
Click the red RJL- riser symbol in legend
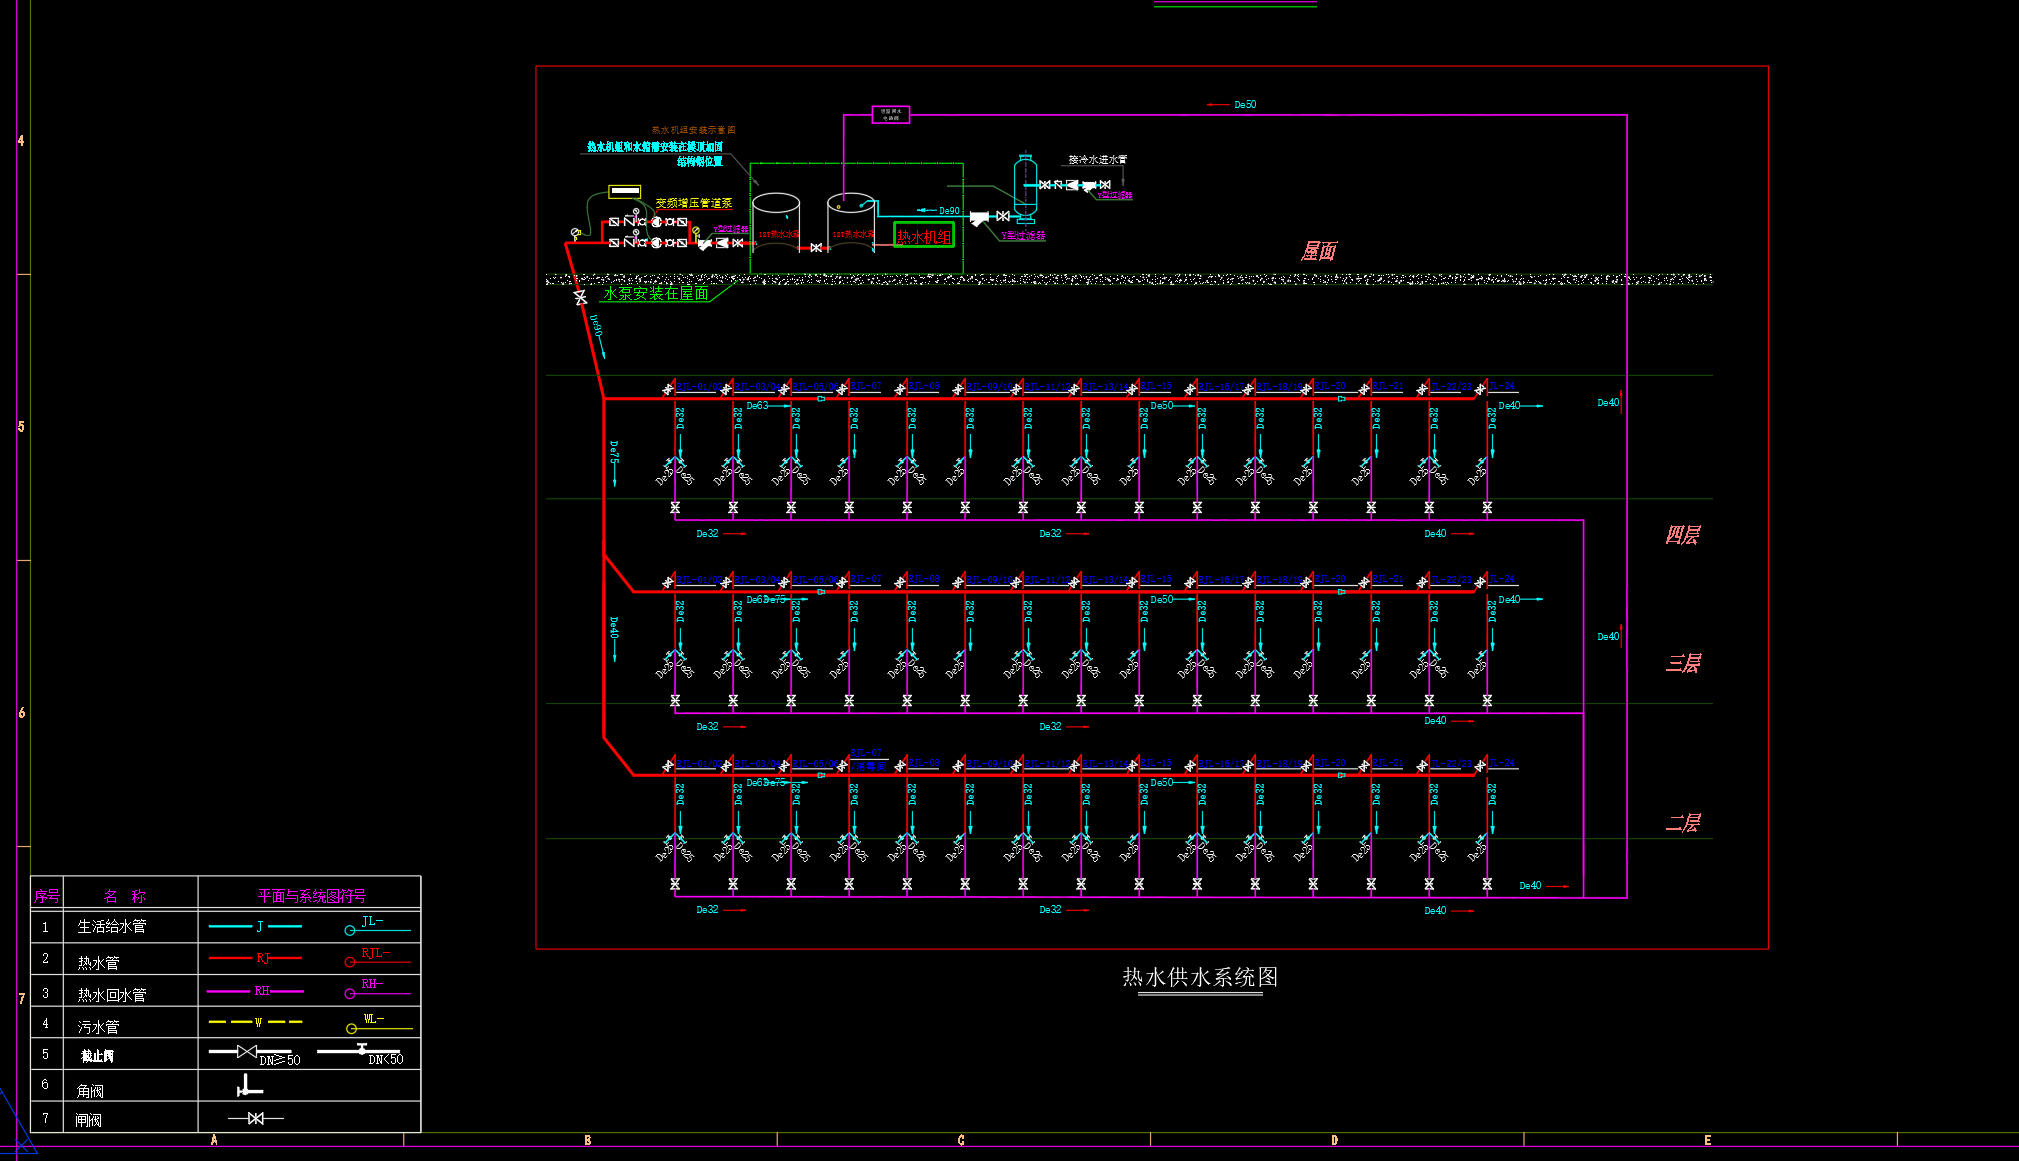click(x=377, y=957)
